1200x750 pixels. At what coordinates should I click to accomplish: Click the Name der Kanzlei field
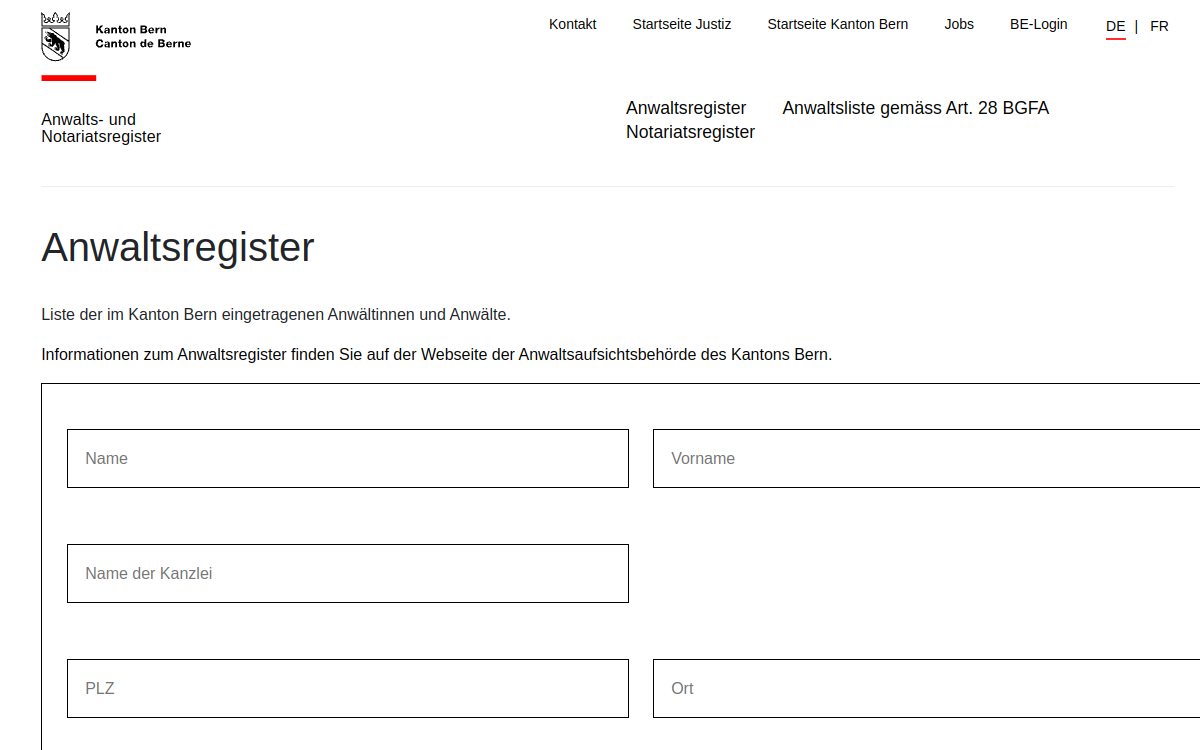coord(348,573)
